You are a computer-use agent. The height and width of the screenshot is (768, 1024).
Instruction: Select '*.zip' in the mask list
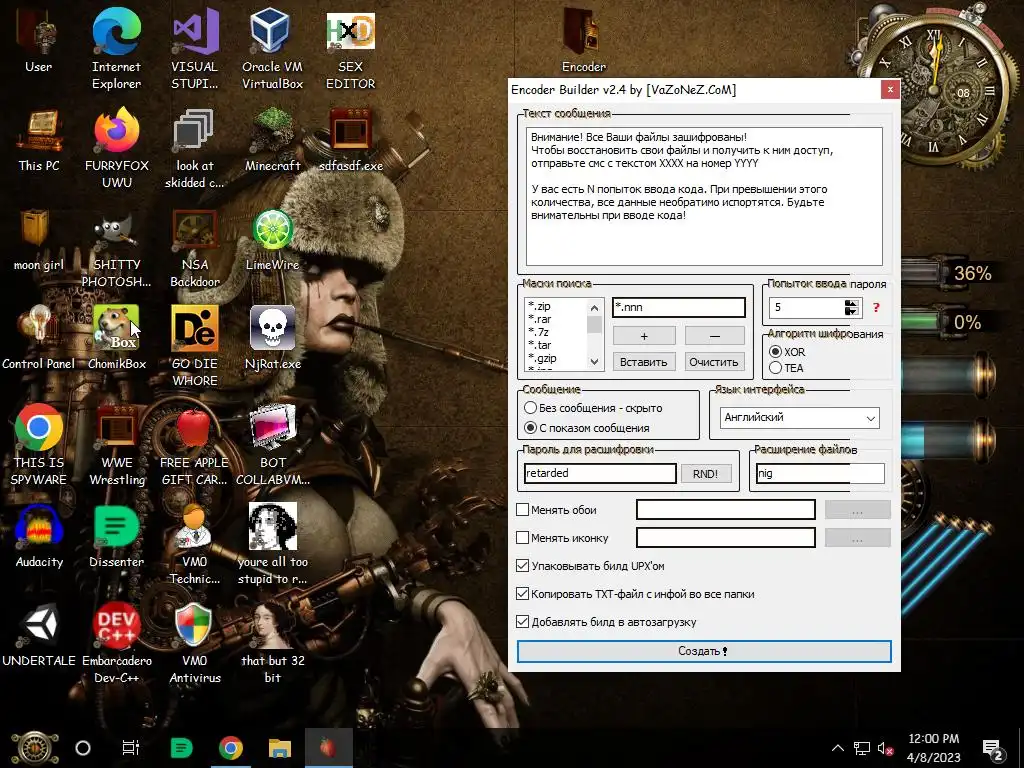click(539, 306)
